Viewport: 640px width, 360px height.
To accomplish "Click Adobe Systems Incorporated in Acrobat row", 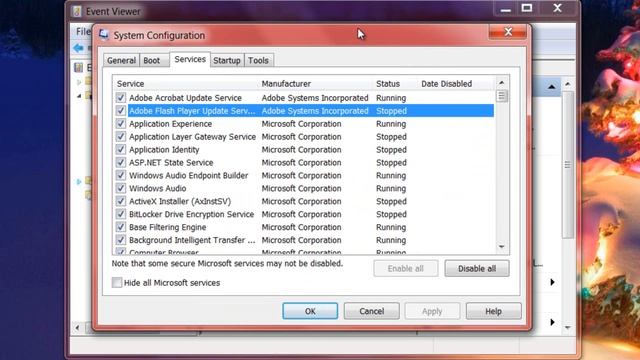I will click(315, 98).
